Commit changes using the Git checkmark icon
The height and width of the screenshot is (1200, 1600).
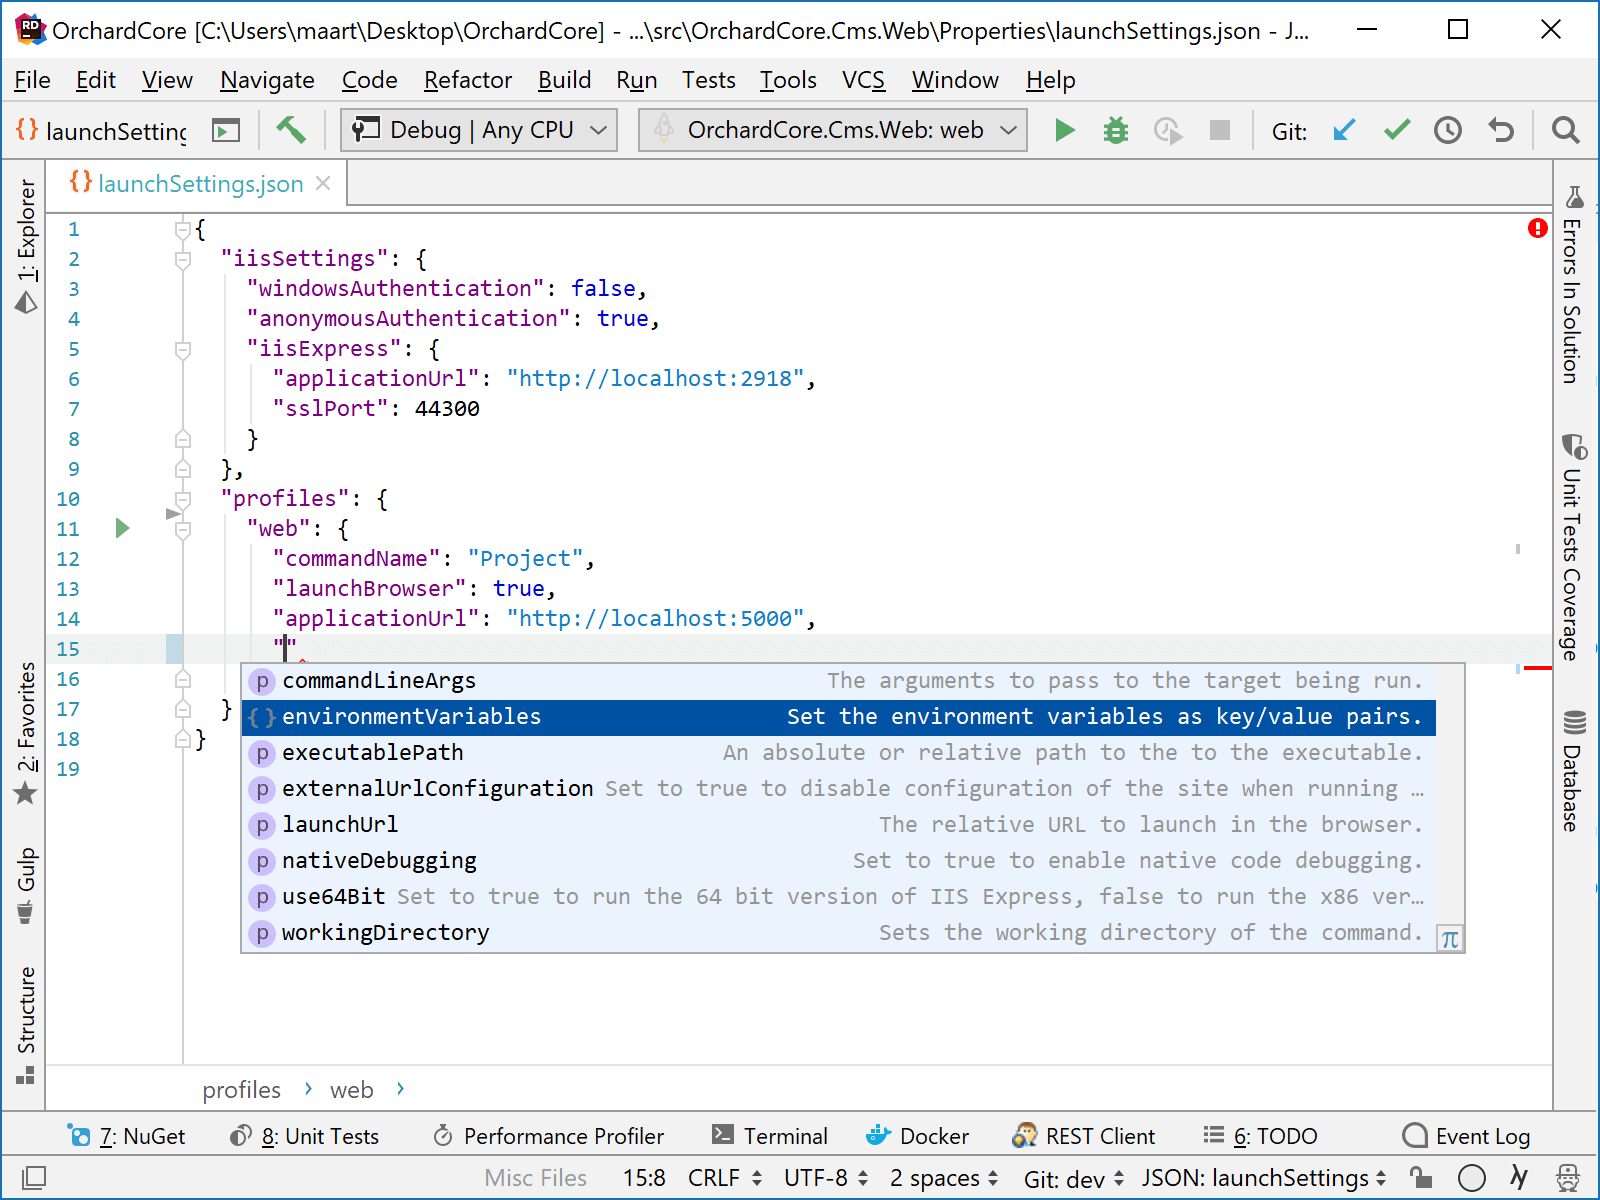click(x=1396, y=130)
